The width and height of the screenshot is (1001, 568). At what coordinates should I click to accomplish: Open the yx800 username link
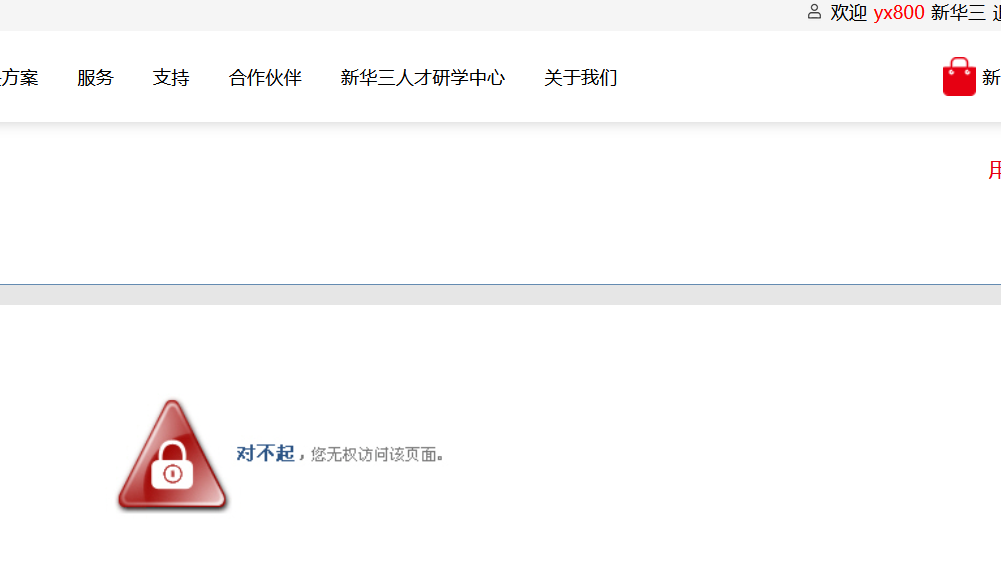[899, 13]
